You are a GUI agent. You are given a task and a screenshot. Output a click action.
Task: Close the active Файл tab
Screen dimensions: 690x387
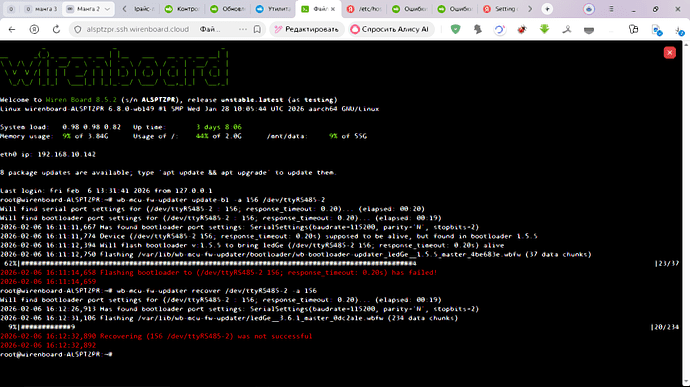333,9
